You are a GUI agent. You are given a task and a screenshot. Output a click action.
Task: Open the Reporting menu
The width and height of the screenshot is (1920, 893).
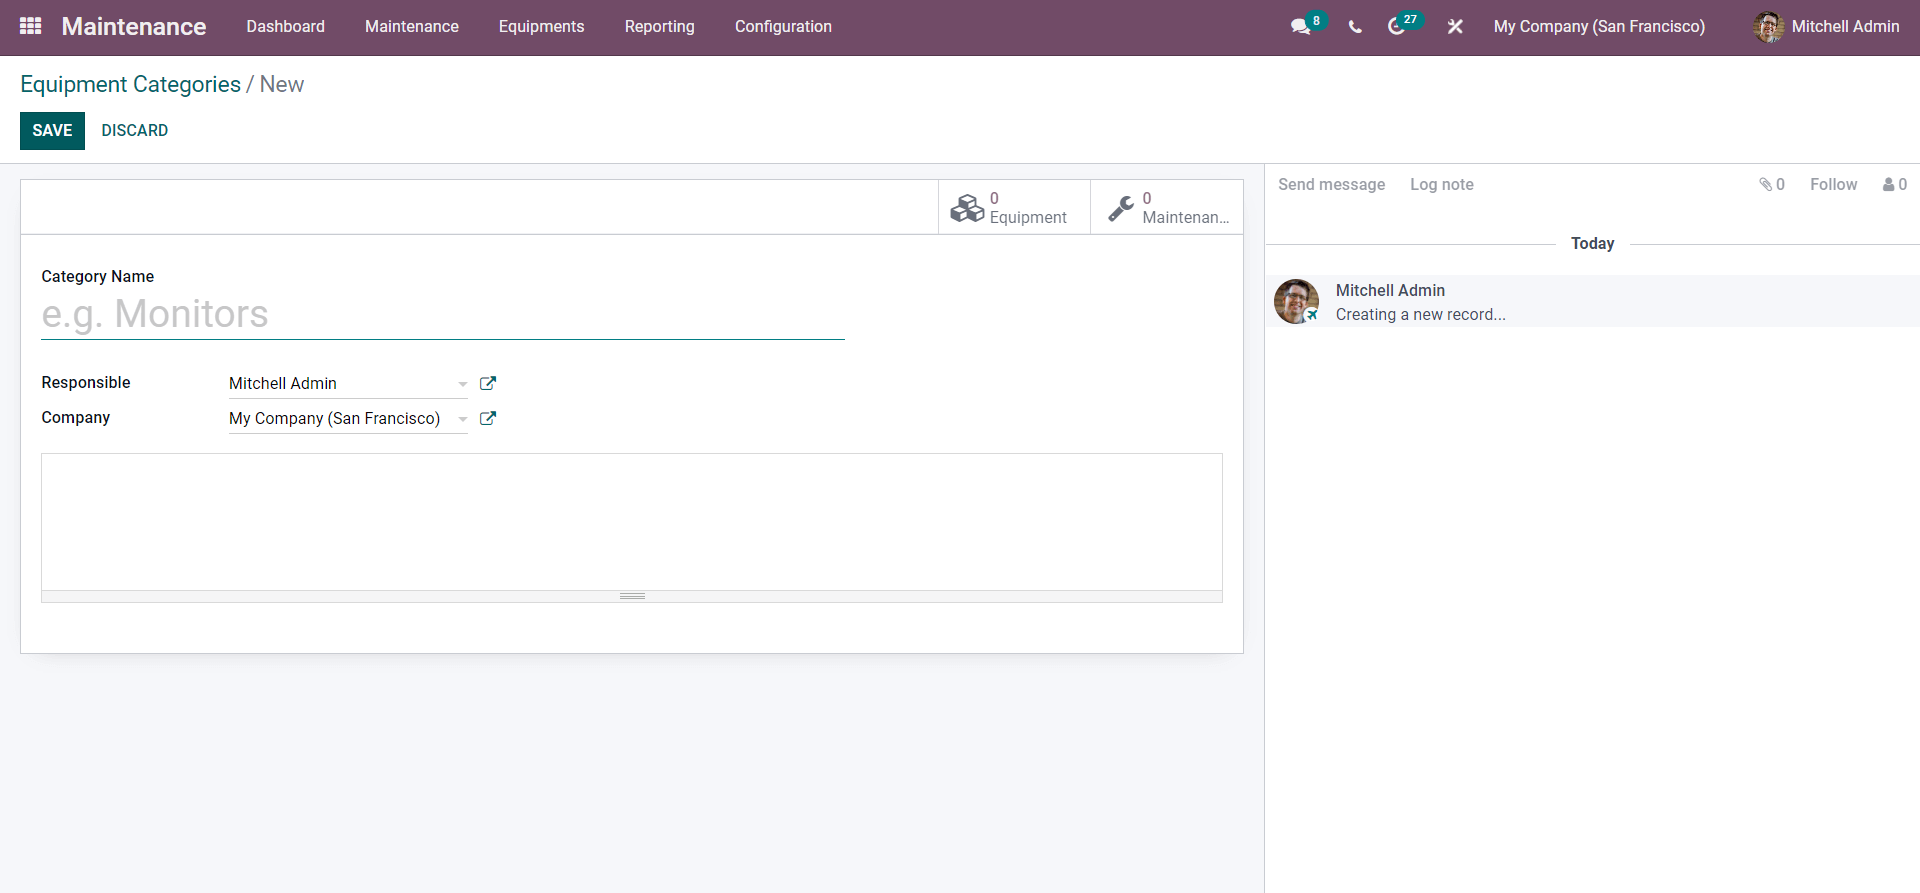660,27
